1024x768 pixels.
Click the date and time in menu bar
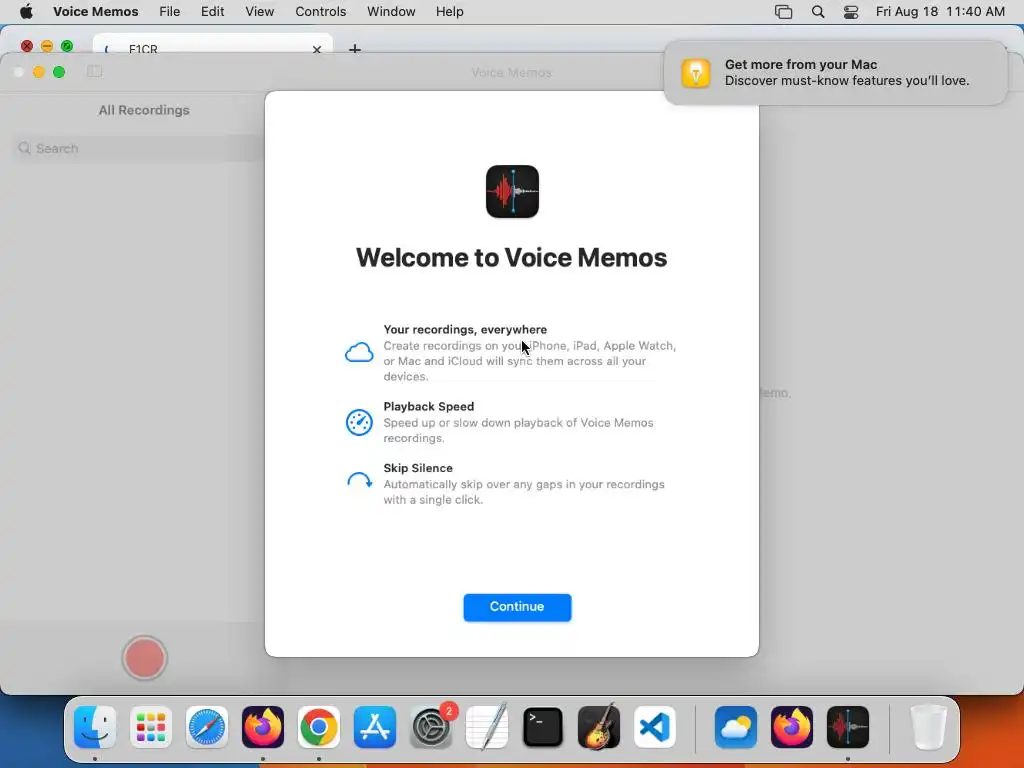click(940, 12)
